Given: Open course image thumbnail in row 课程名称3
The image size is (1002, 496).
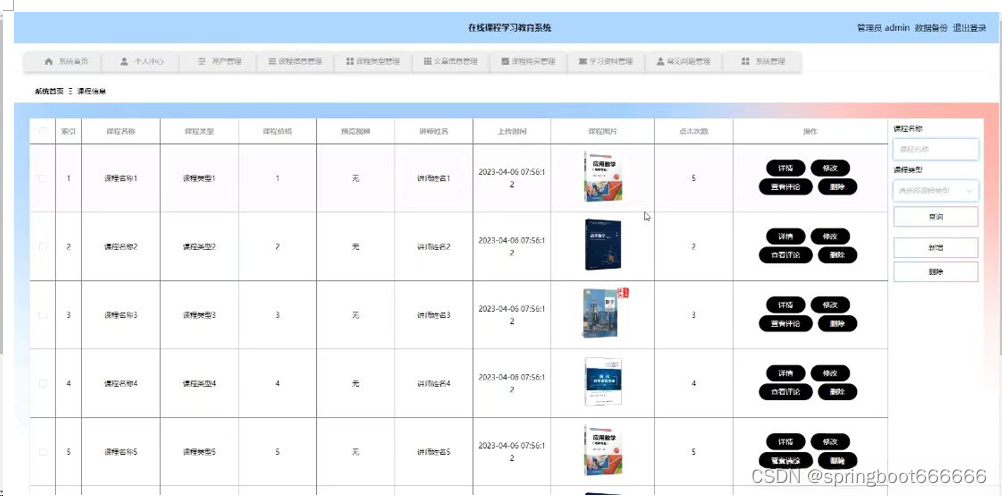Looking at the screenshot, I should click(x=603, y=313).
